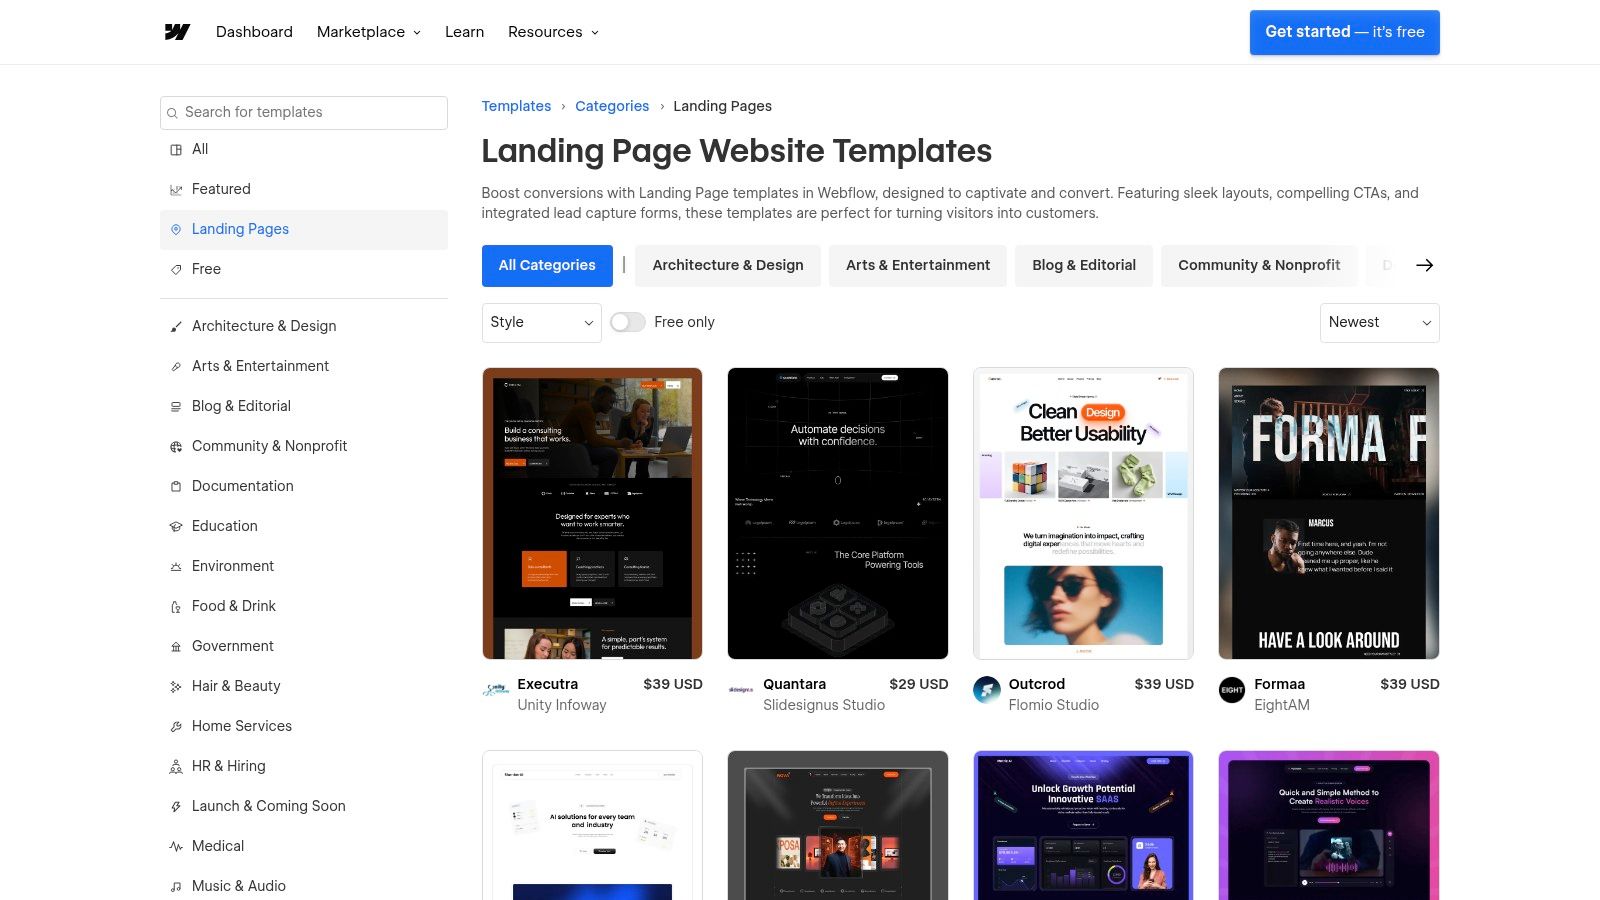Open Dashboard in top navigation
Screen dimensions: 1600x900
(x=254, y=32)
